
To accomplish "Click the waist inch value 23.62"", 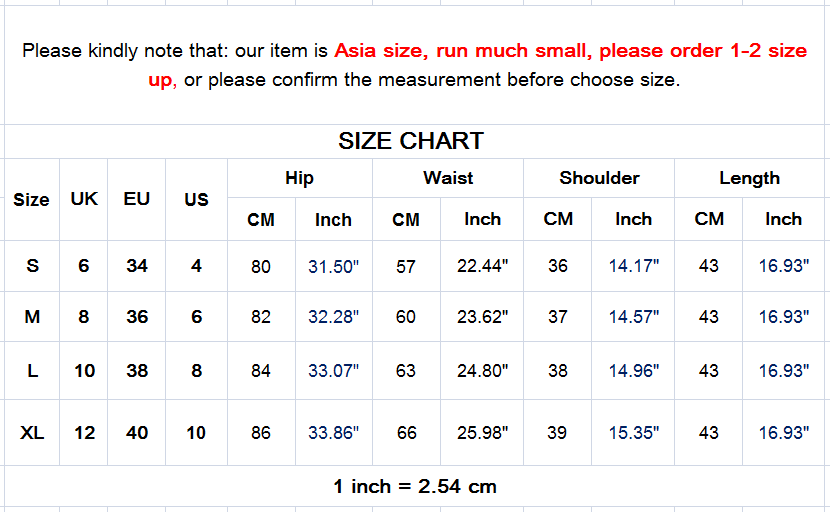I will click(x=482, y=317).
